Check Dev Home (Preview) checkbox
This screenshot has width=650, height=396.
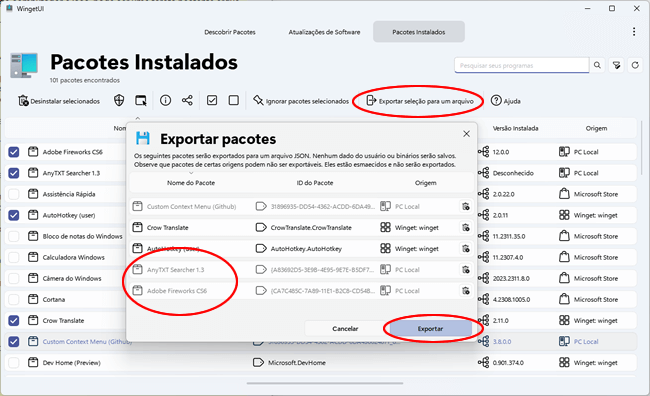[14, 362]
